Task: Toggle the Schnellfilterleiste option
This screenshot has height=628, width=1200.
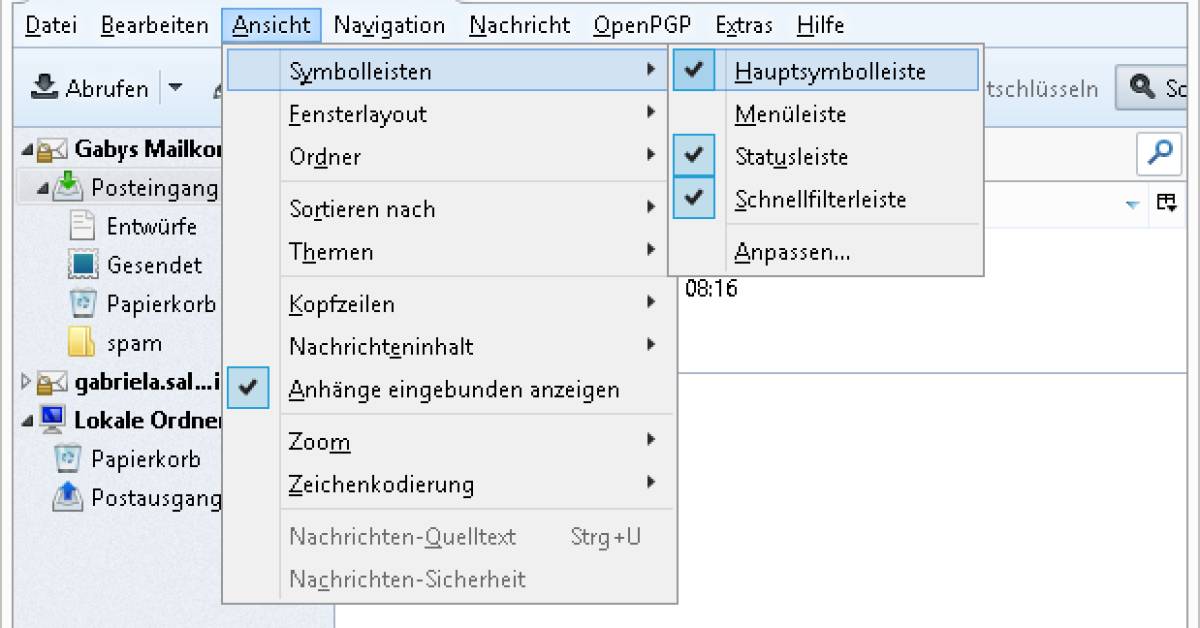Action: coord(824,199)
